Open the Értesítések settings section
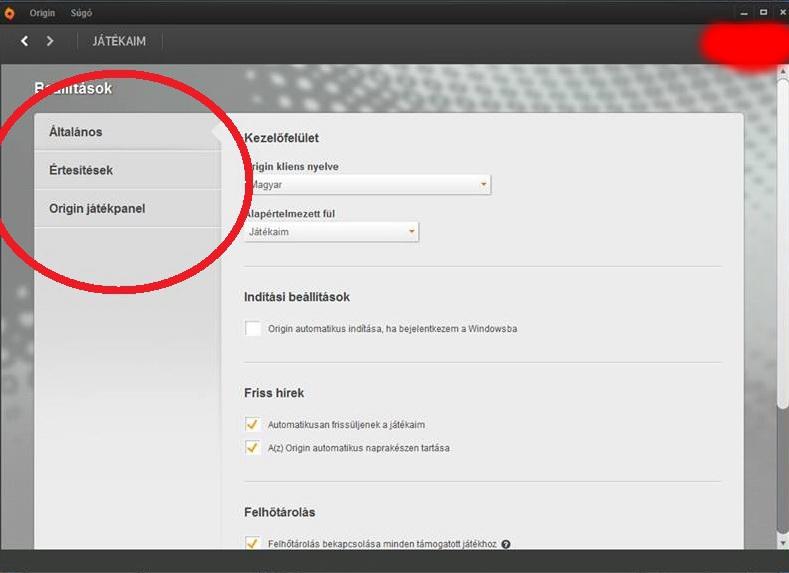 coord(81,170)
